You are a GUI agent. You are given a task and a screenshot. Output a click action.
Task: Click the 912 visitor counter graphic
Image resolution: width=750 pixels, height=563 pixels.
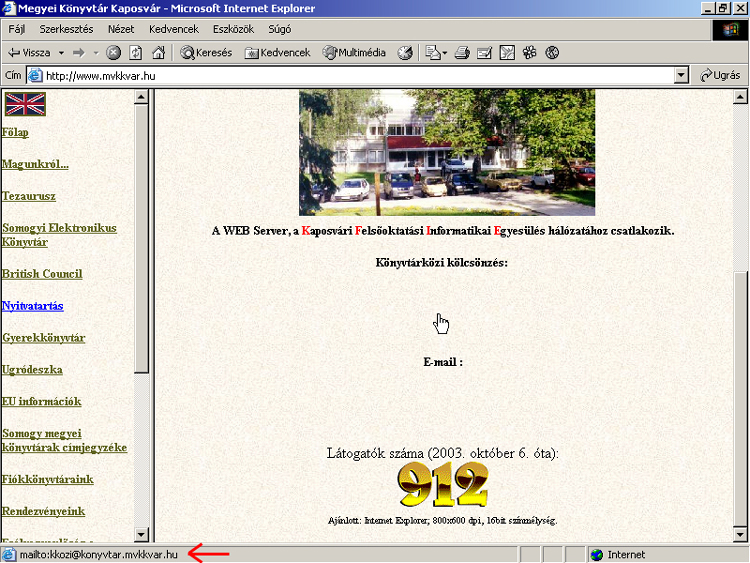(x=443, y=485)
